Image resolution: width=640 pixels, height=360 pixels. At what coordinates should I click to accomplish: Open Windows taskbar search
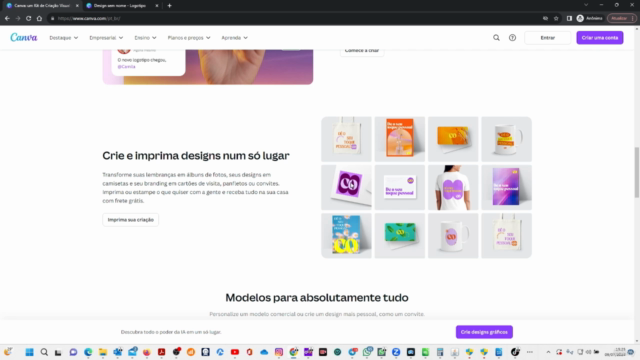point(44,352)
